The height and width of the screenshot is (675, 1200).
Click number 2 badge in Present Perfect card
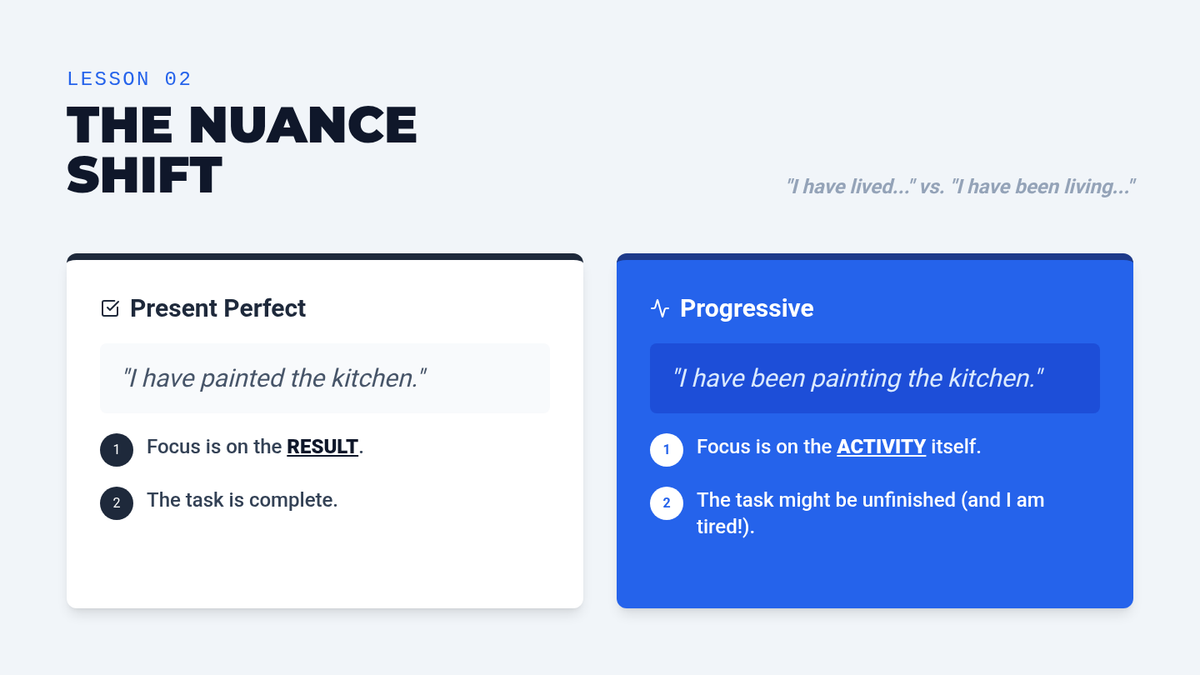[x=116, y=503]
